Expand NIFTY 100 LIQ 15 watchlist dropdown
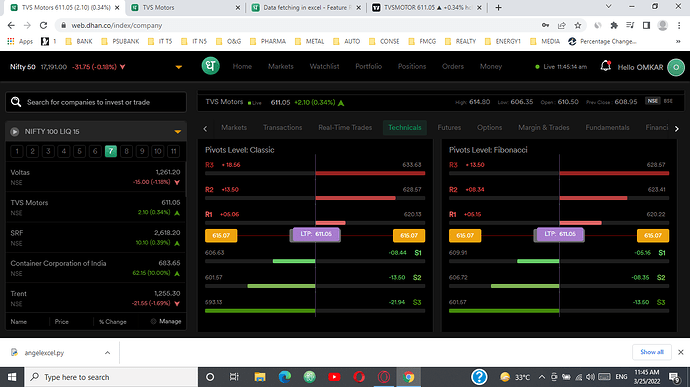Image resolution: width=690 pixels, height=387 pixels. coord(177,132)
